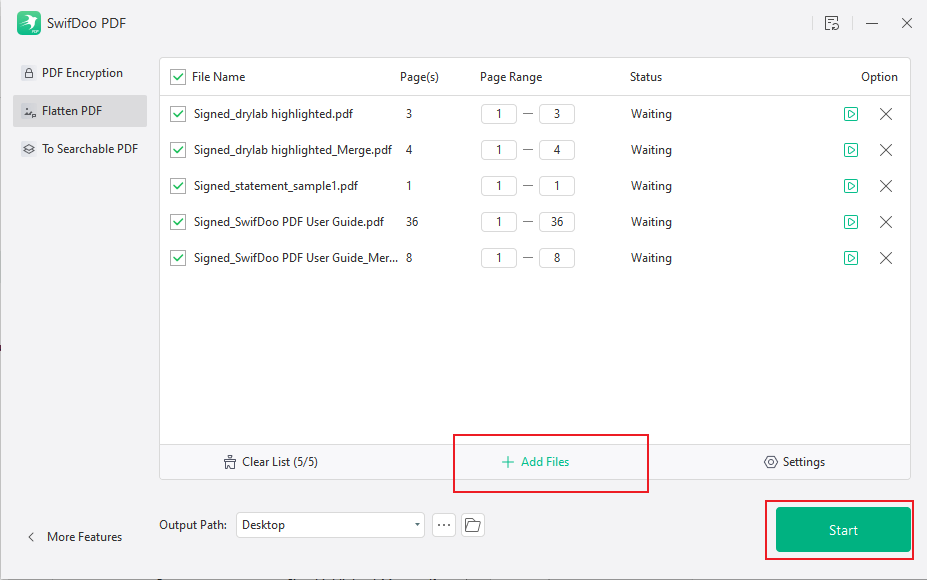927x580 pixels.
Task: Start processing Signed_drylab highlighted.pdf via its play icon
Action: pos(850,114)
